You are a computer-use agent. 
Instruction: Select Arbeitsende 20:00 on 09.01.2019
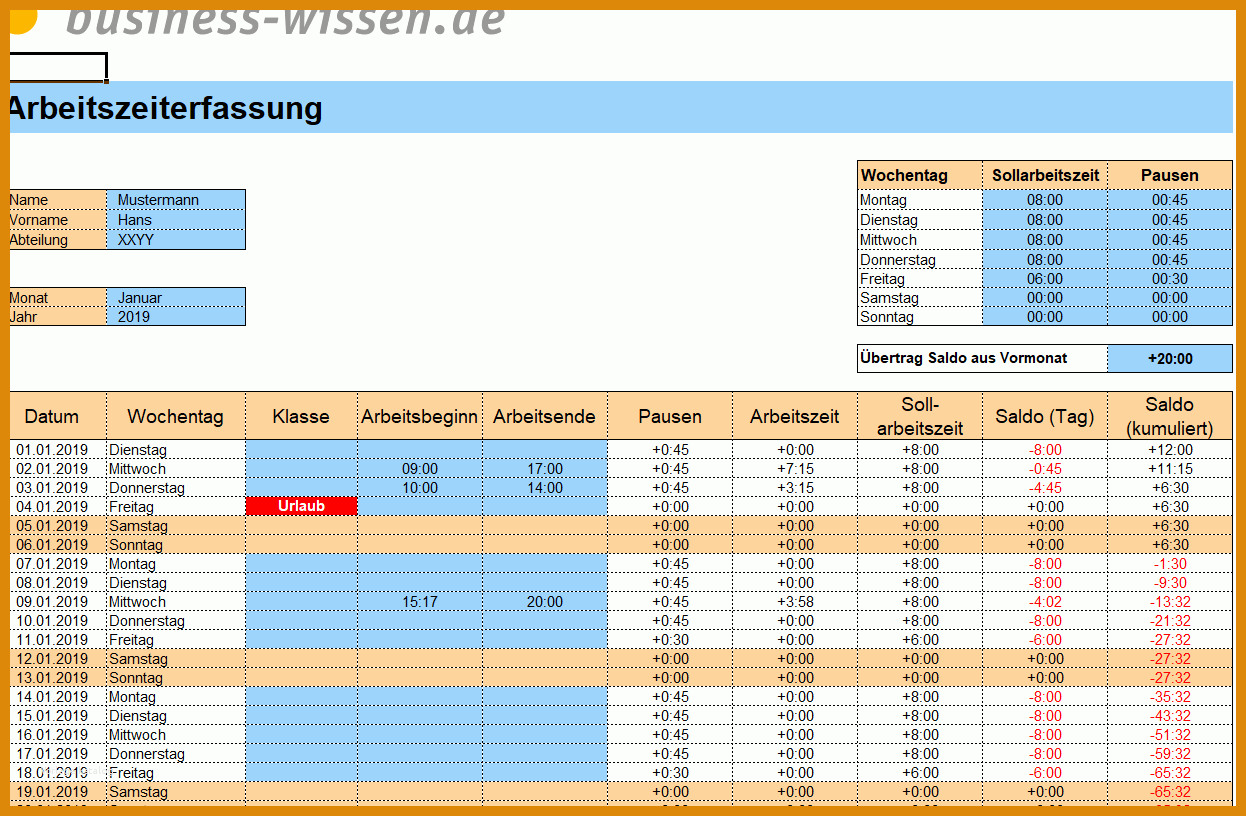(545, 602)
